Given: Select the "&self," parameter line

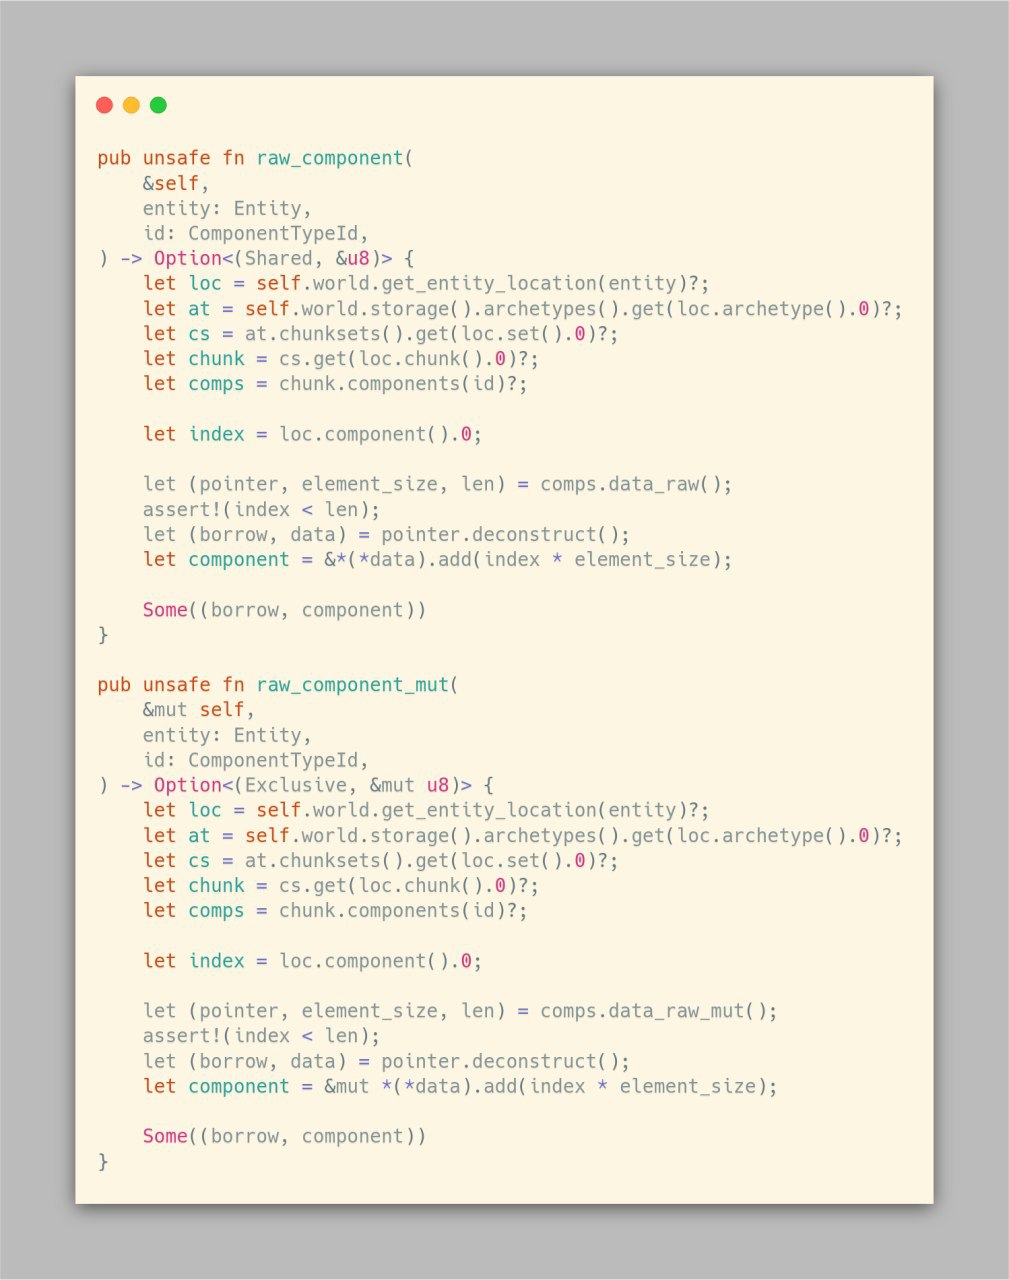Looking at the screenshot, I should click(x=177, y=183).
